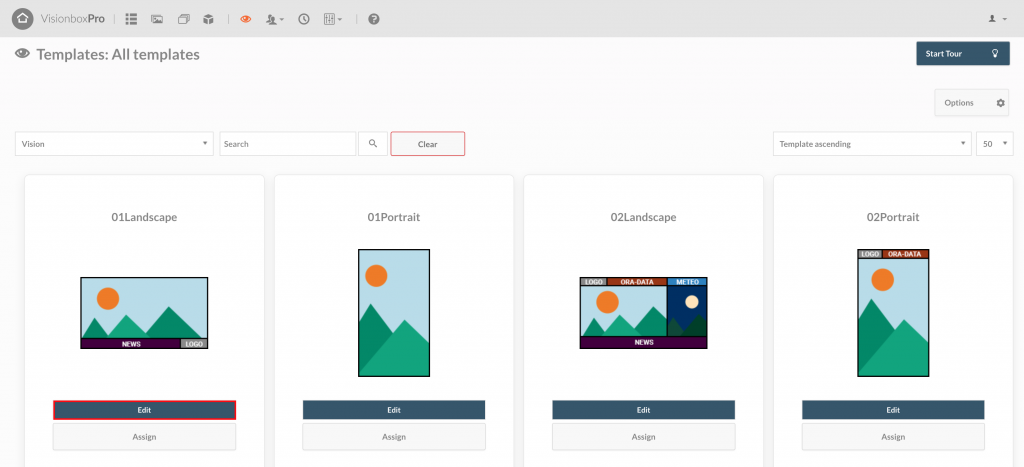Click the 01Landscape preview thumbnail
Image resolution: width=1024 pixels, height=467 pixels.
pyautogui.click(x=144, y=313)
